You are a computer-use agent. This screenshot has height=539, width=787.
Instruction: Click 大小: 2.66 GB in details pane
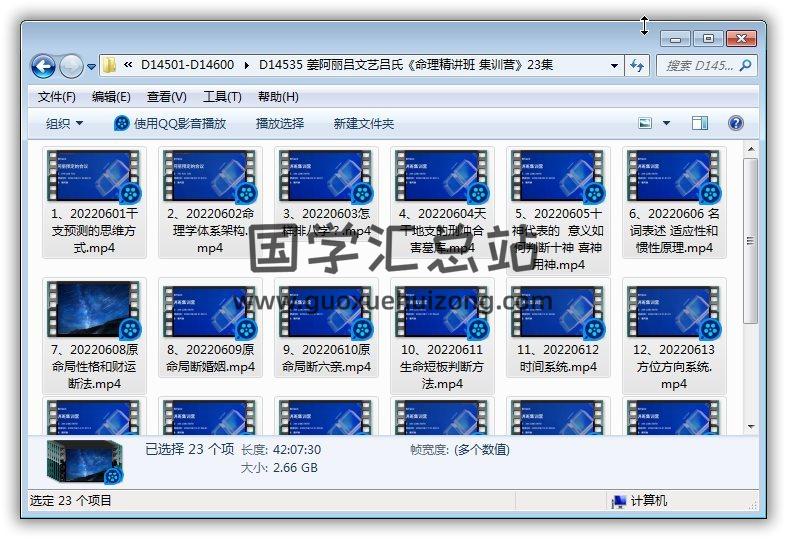pos(279,468)
